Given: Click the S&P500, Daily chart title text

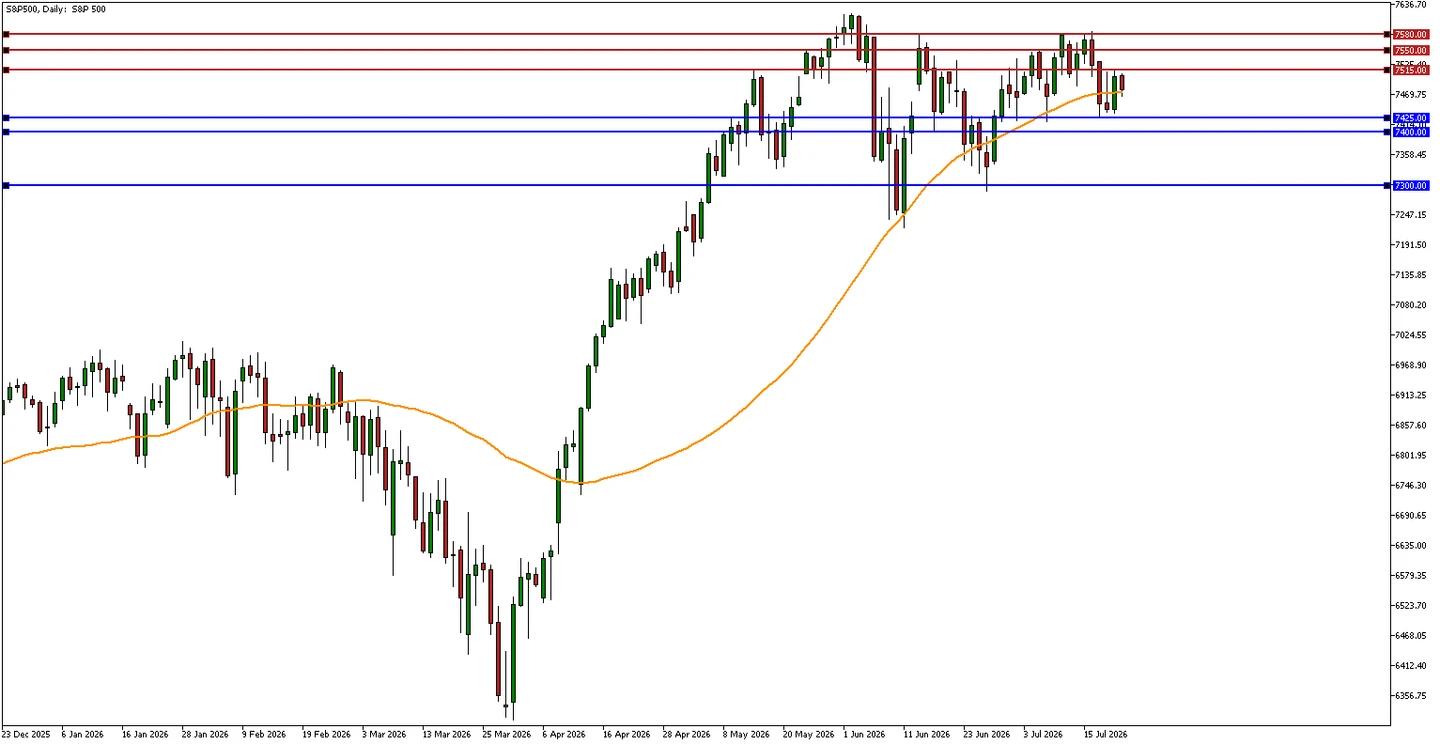Looking at the screenshot, I should [x=55, y=9].
